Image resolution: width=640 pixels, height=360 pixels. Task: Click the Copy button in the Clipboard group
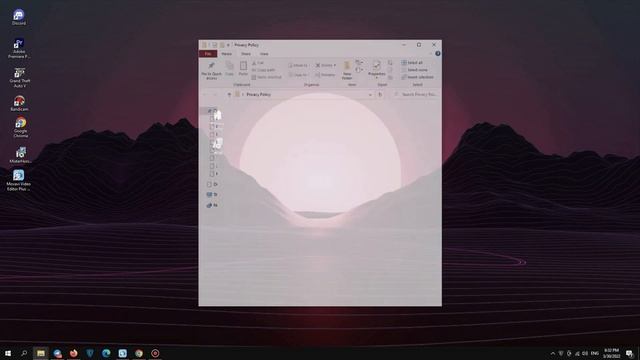pos(229,69)
